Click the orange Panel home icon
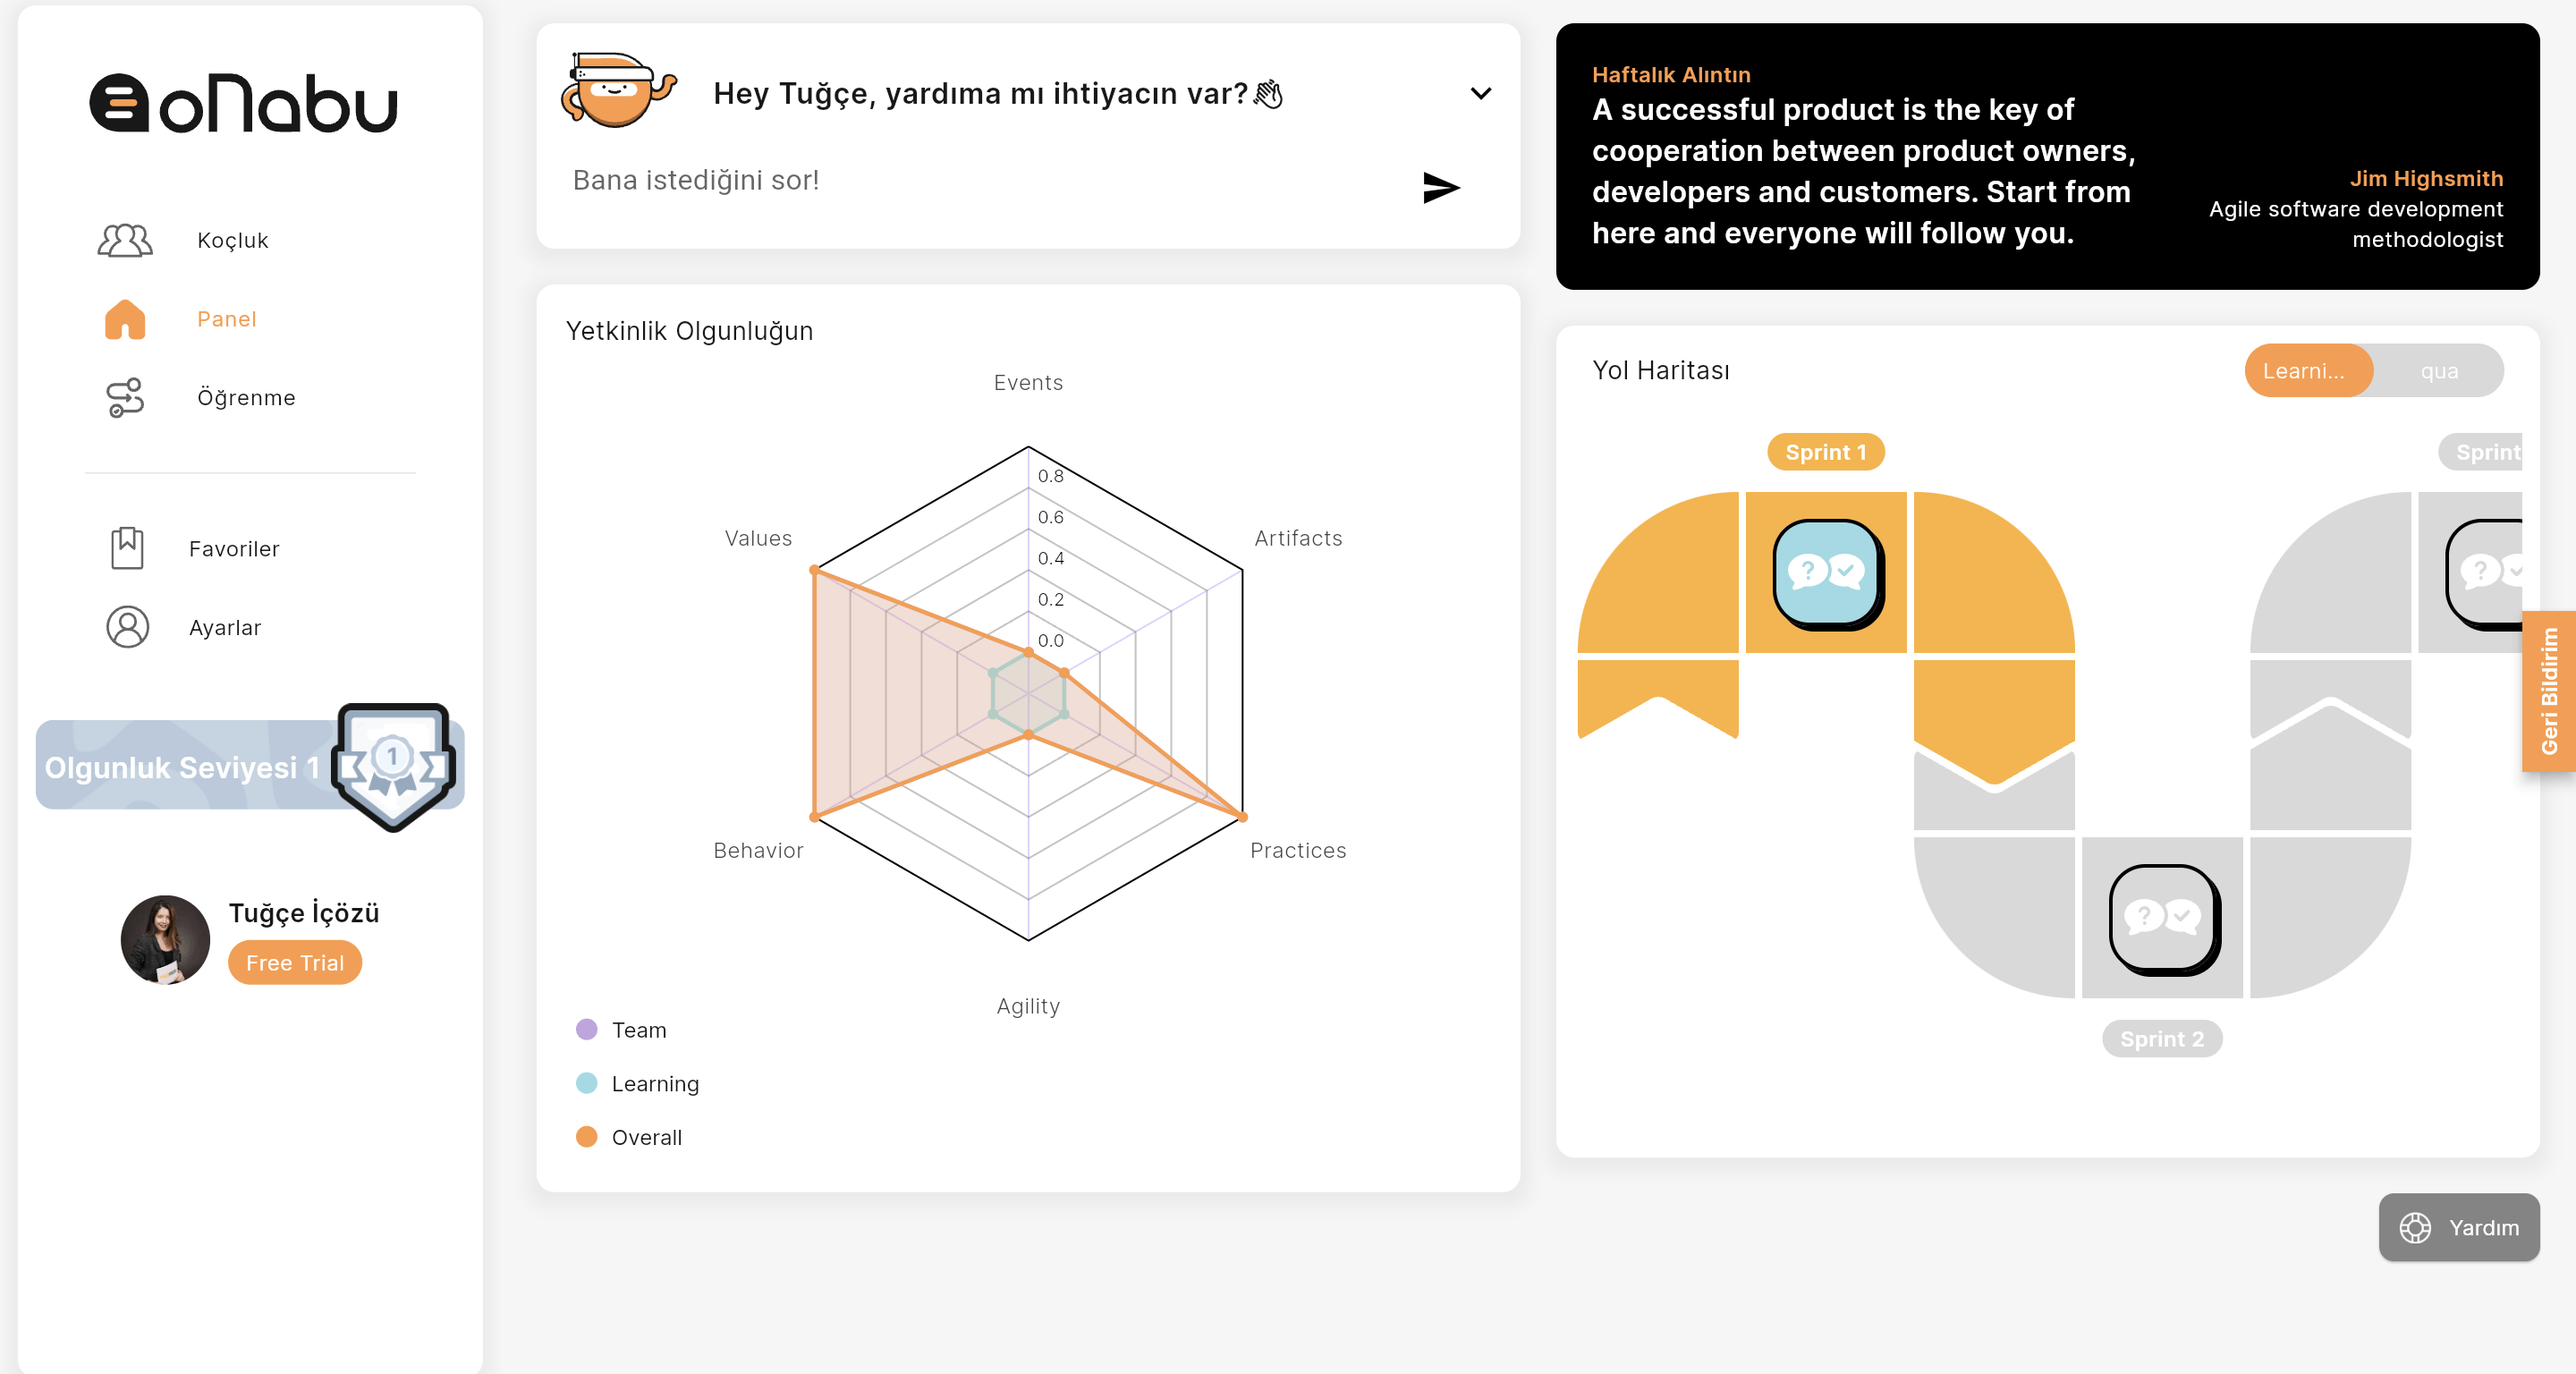 click(125, 319)
